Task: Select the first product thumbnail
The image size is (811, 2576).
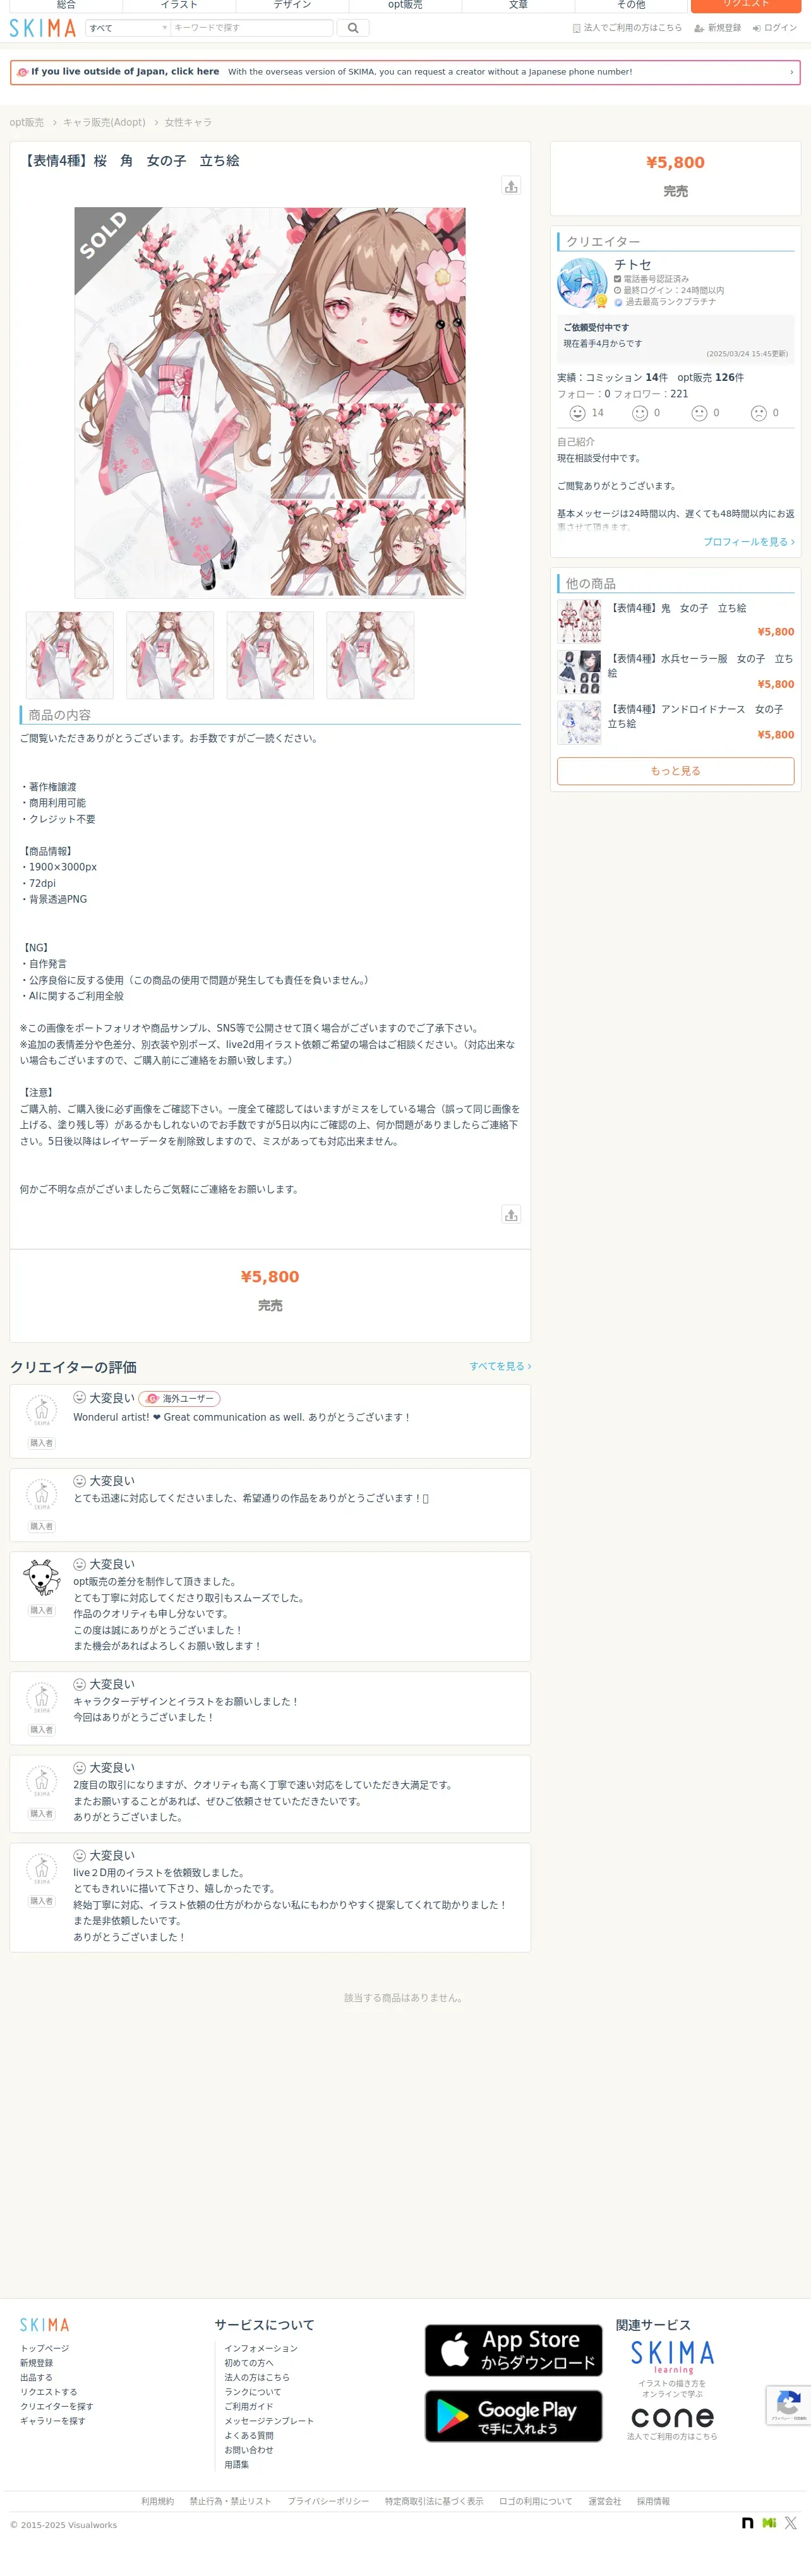Action: [70, 655]
